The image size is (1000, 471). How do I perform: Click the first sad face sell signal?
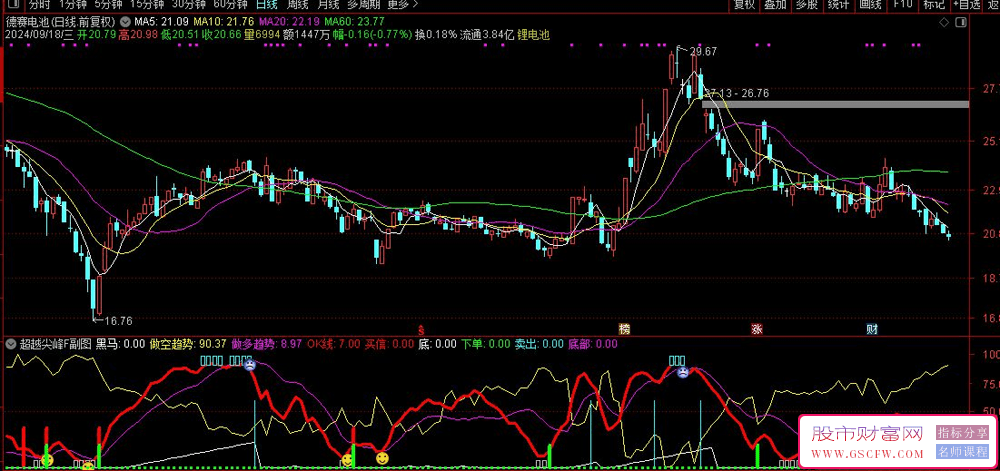pos(250,365)
